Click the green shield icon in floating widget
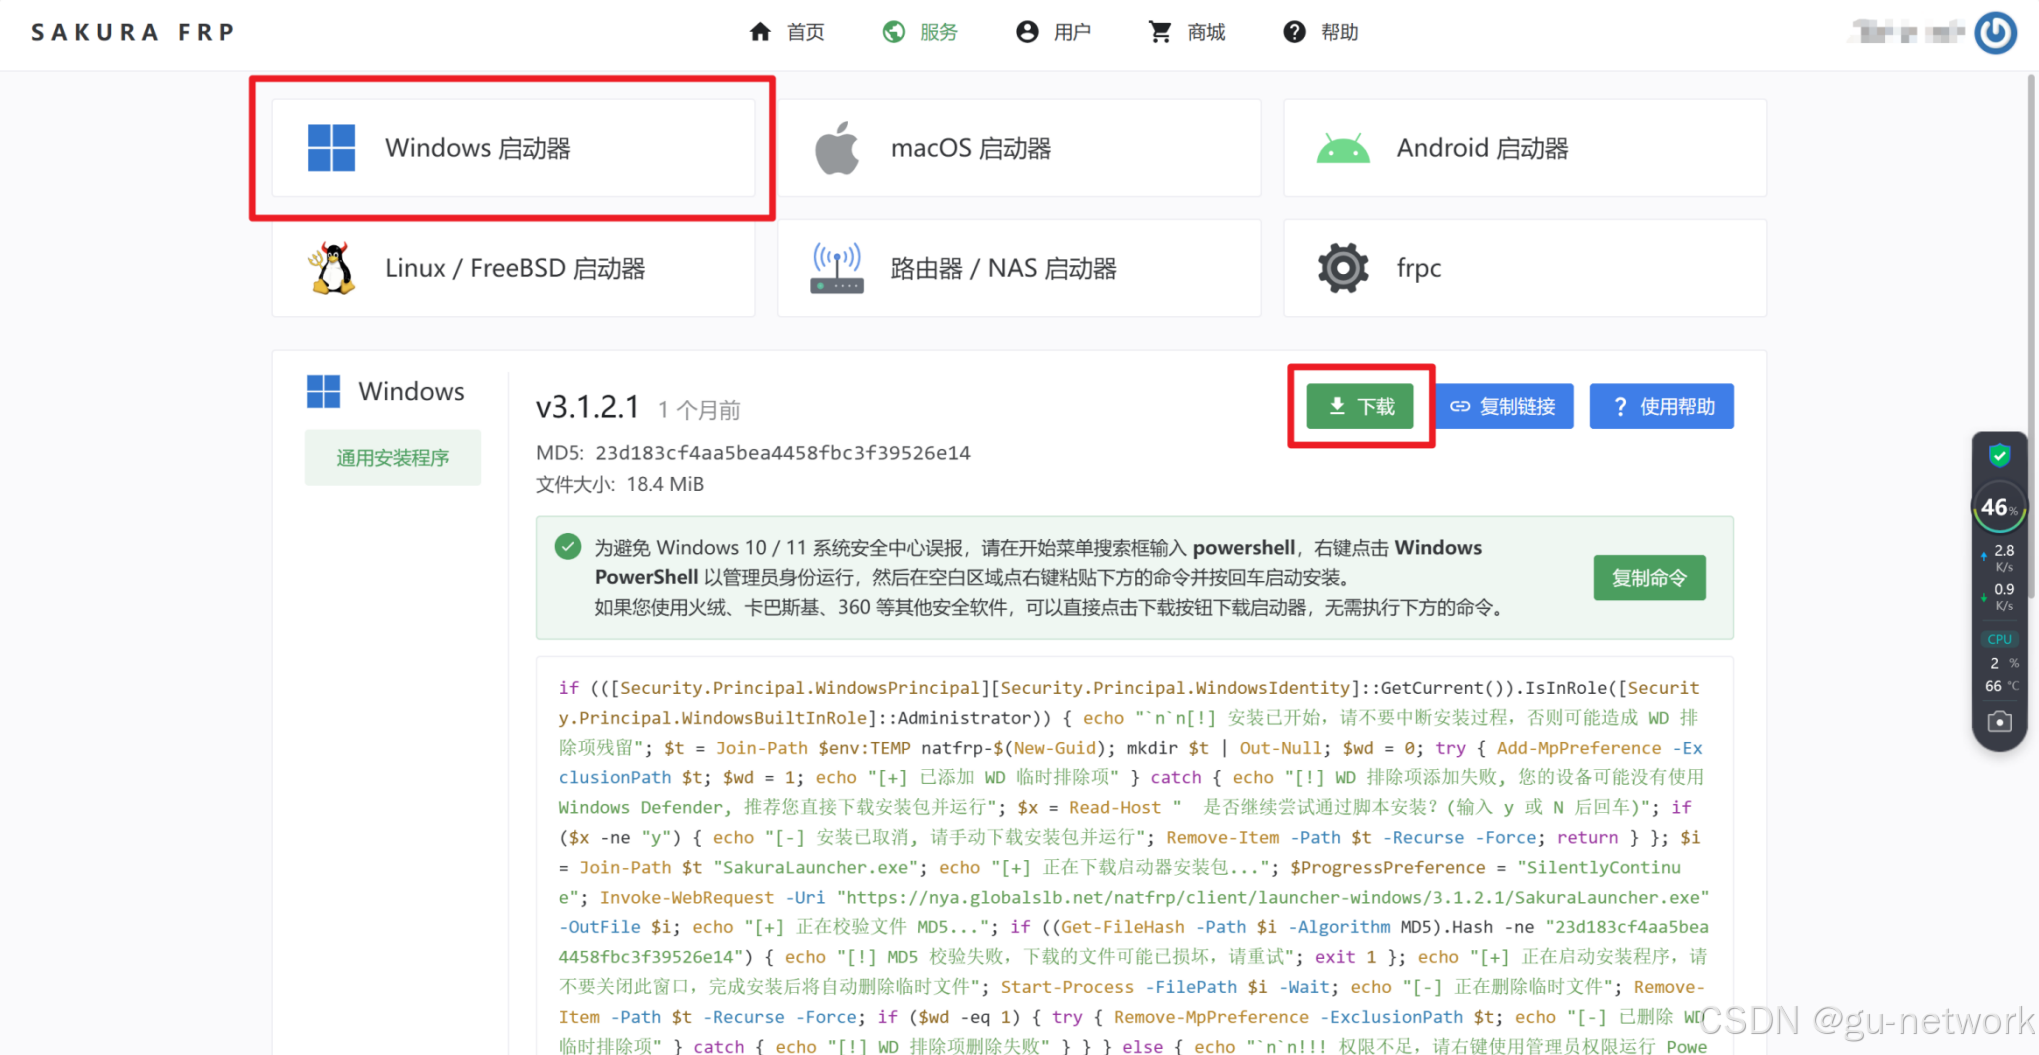This screenshot has width=2039, height=1055. click(2000, 456)
